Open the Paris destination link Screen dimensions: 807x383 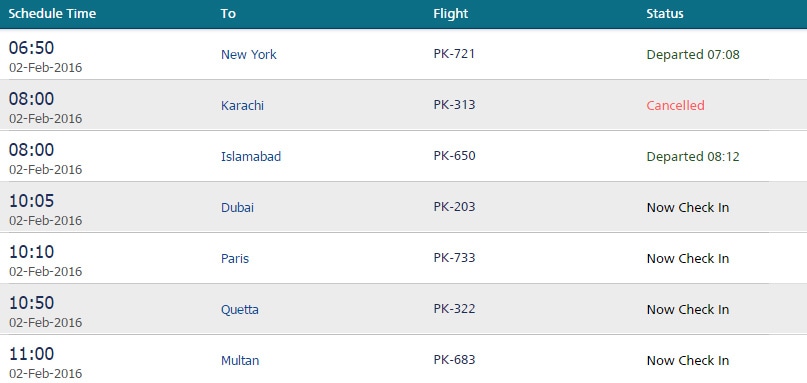tap(235, 258)
